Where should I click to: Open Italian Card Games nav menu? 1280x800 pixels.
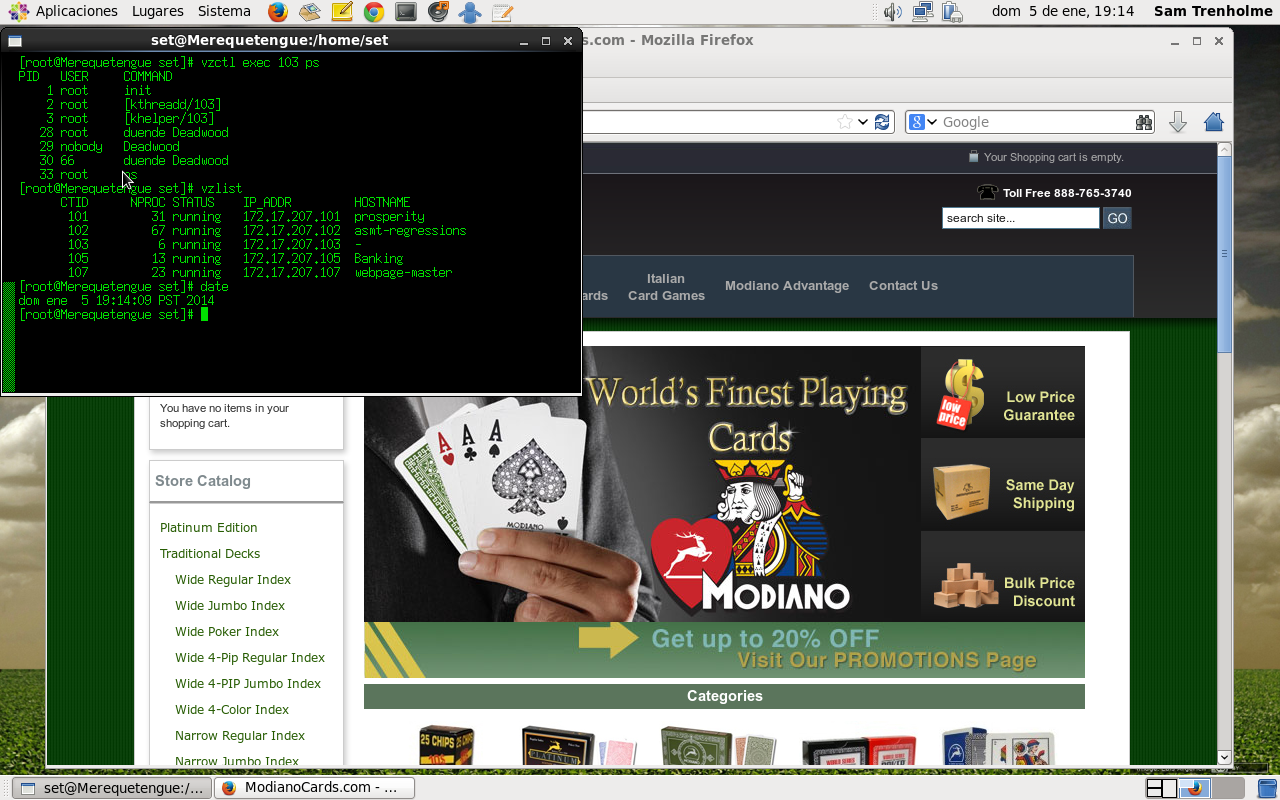click(x=666, y=287)
